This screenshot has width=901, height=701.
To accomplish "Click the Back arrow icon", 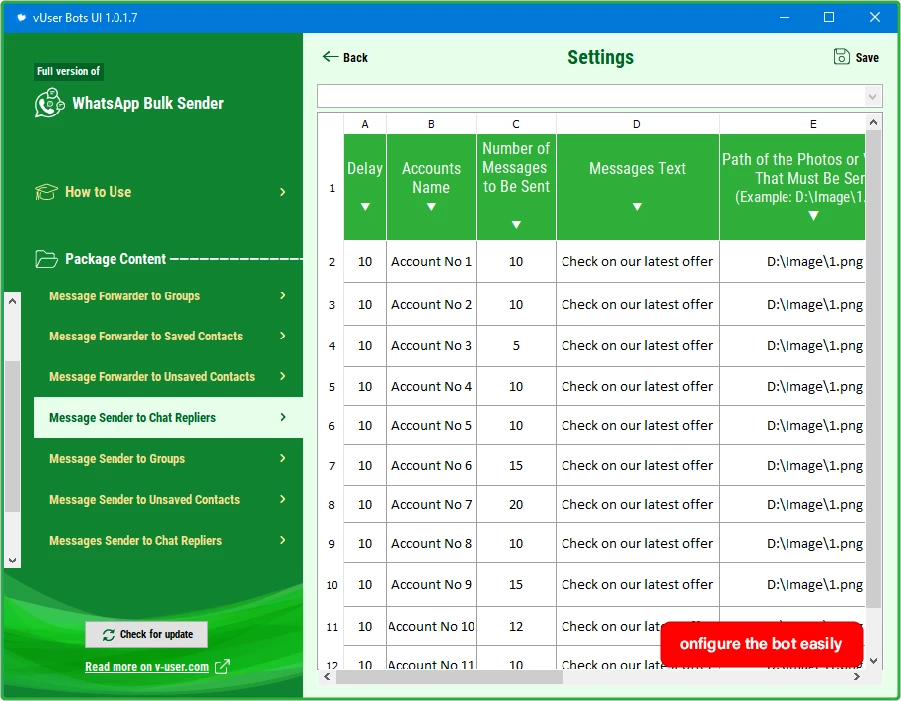I will pyautogui.click(x=330, y=56).
